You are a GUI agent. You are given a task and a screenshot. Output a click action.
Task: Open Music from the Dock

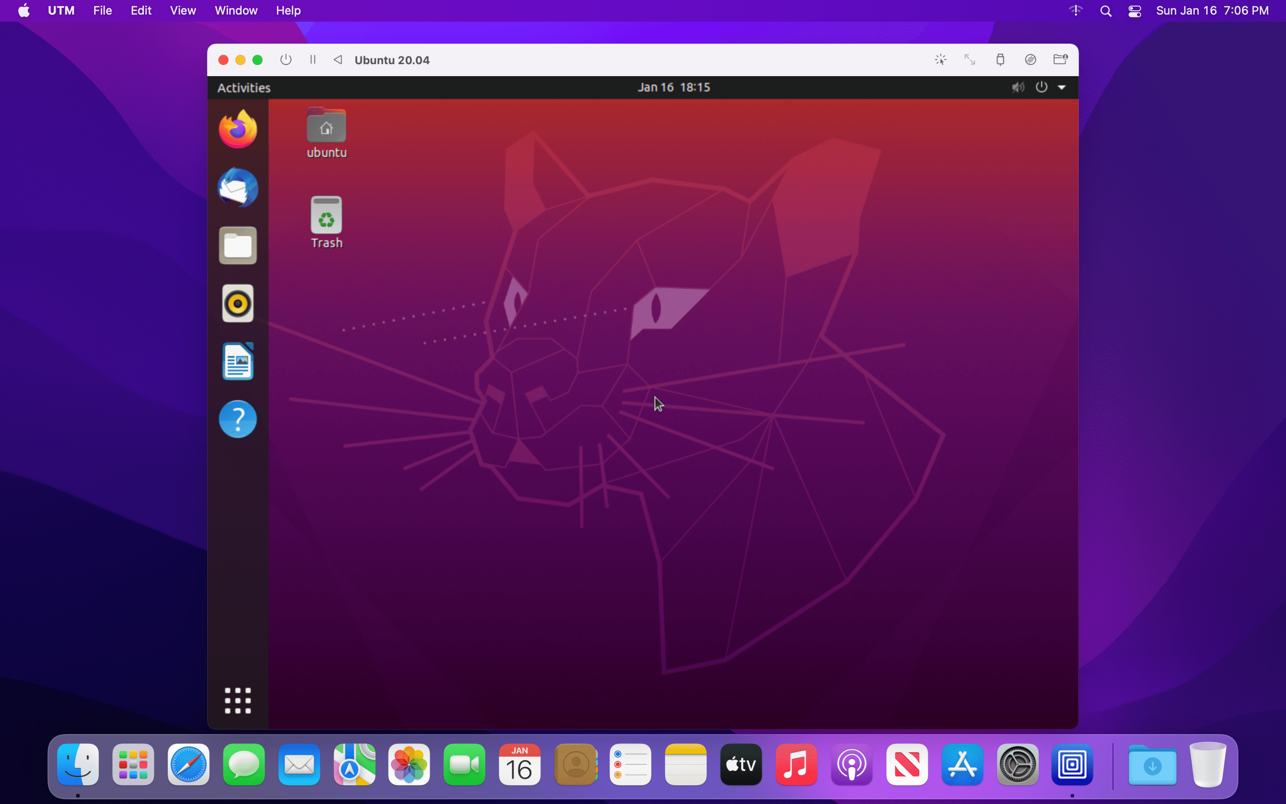796,765
